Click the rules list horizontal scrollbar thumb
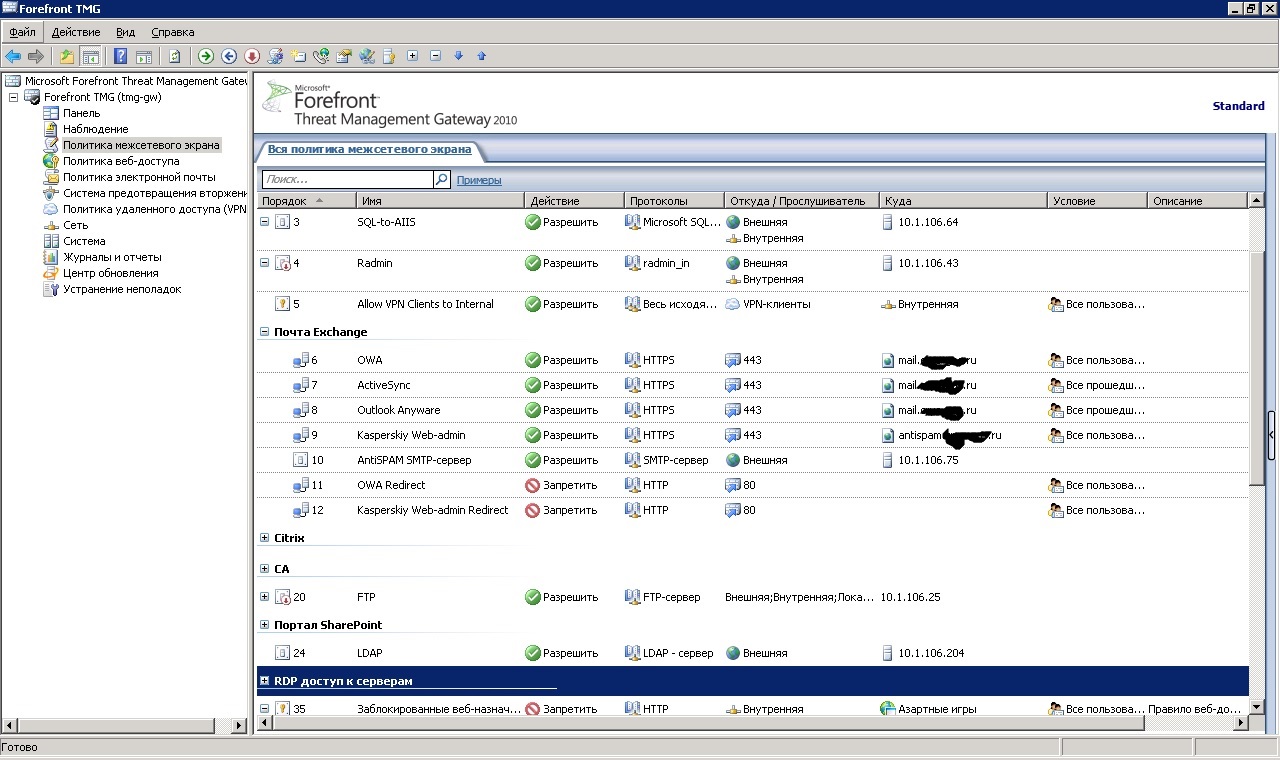Screen dimensions: 1280x760 click(706, 723)
